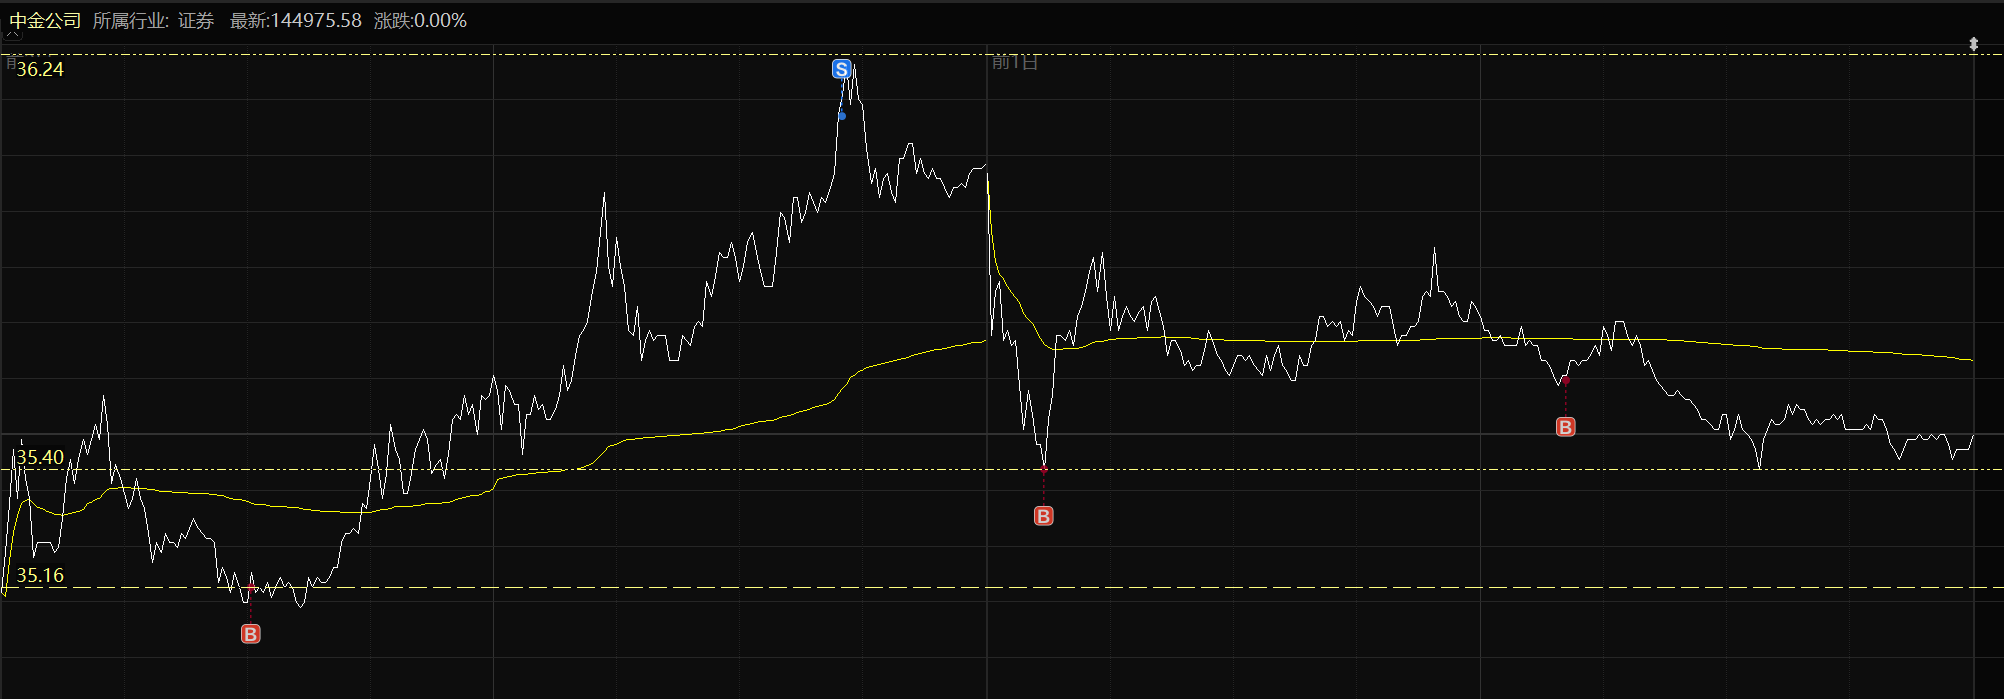Viewport: 2004px width, 699px height.
Task: Click the B buy marker near 35.16
Action: pyautogui.click(x=251, y=634)
